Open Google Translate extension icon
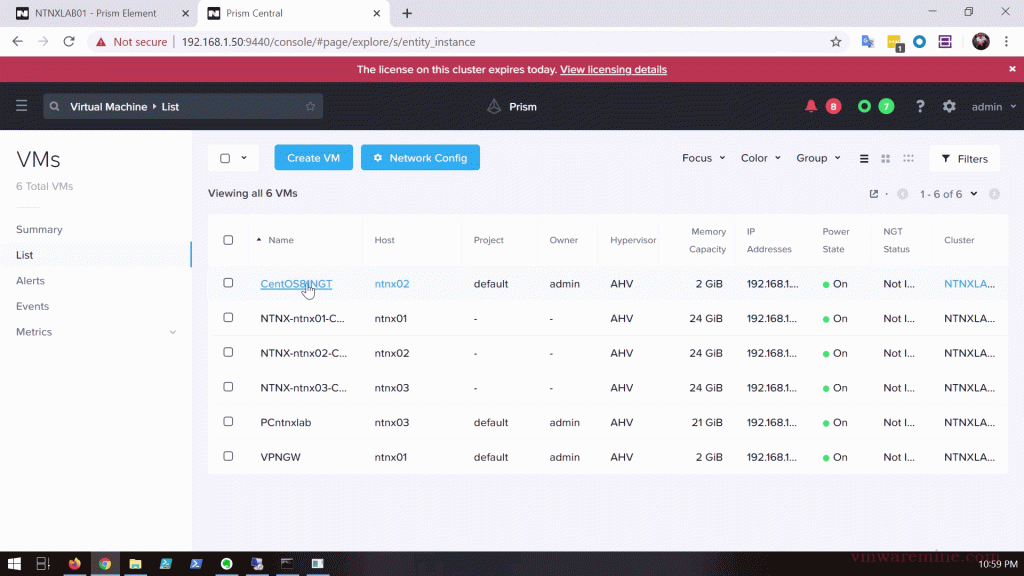Viewport: 1024px width, 576px height. coord(867,42)
